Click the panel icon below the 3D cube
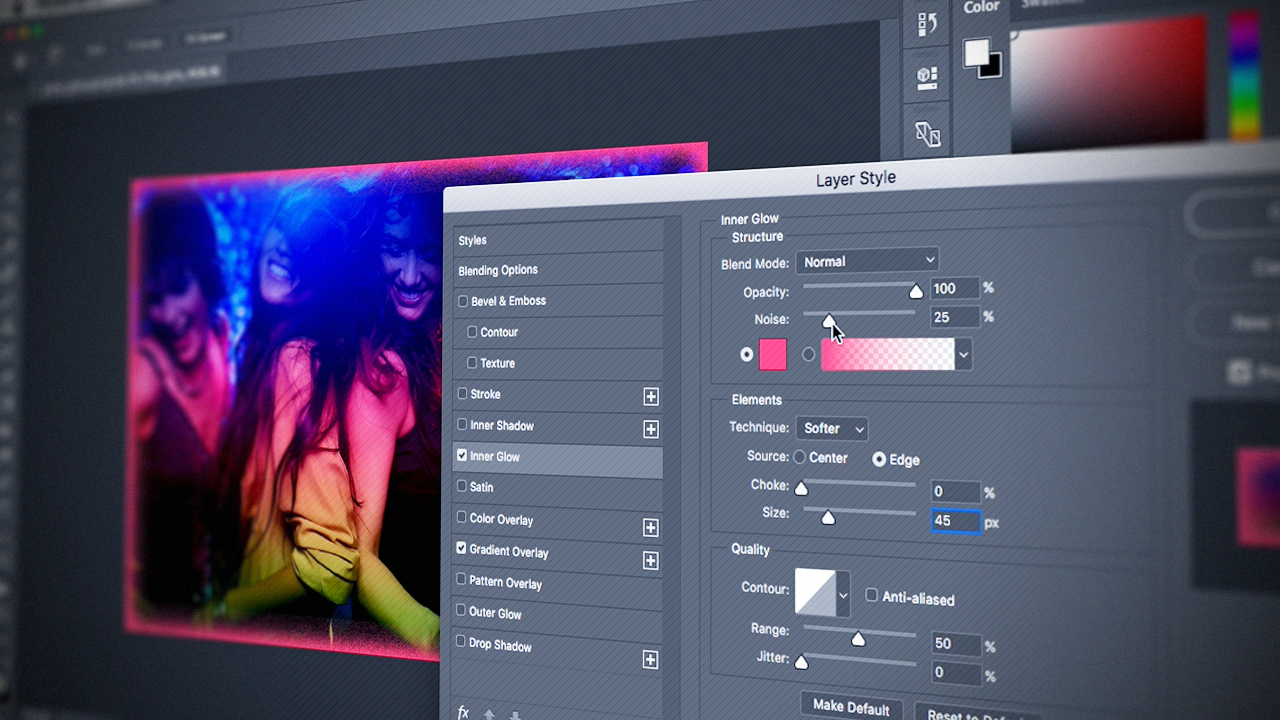1280x720 pixels. click(928, 134)
